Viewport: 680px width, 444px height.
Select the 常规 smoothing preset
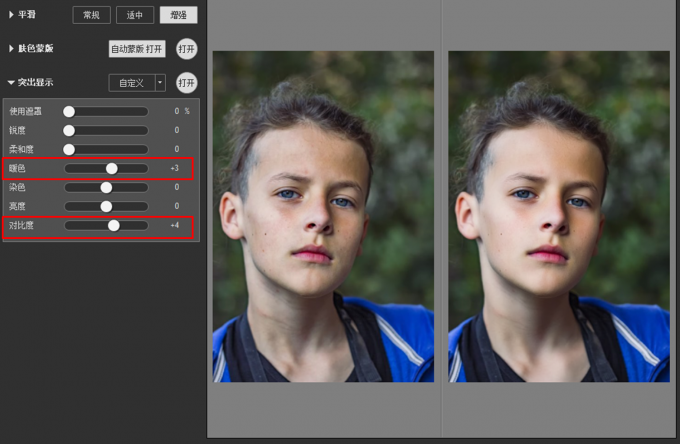[91, 15]
